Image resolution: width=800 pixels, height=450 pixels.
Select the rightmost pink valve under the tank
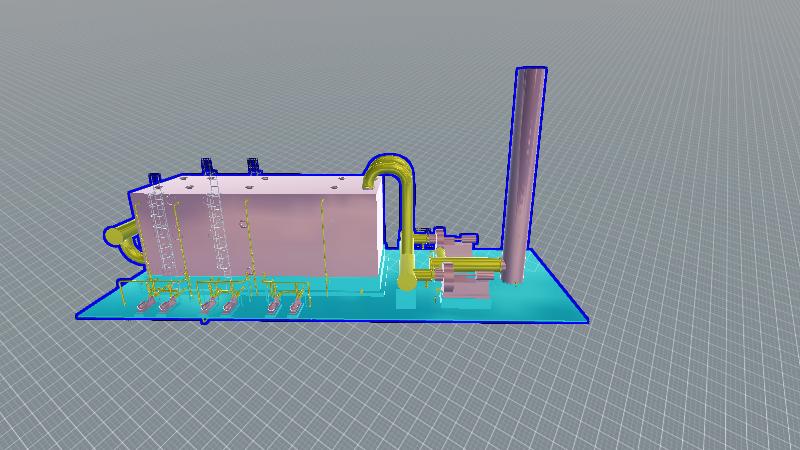click(294, 307)
